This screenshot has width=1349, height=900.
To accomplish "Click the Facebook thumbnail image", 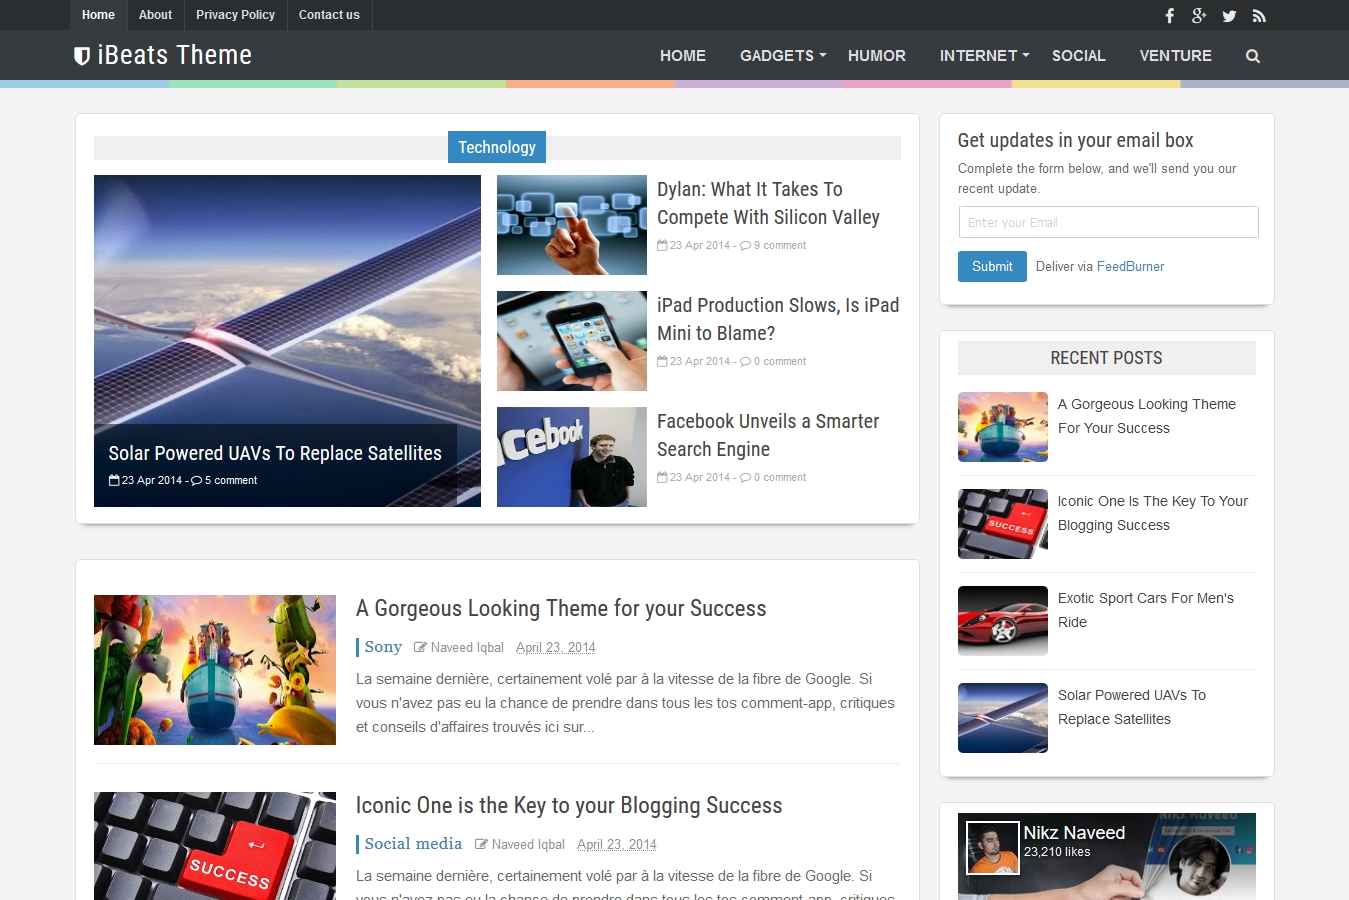I will pyautogui.click(x=572, y=457).
